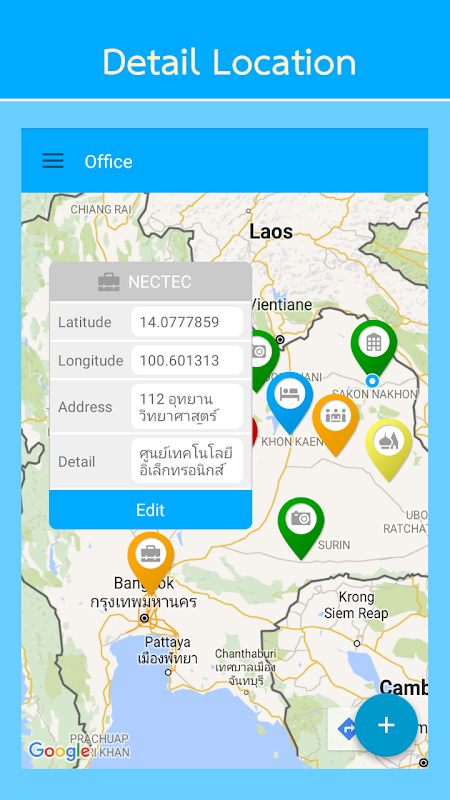This screenshot has width=450, height=800.
Task: Click the SURIN map label
Action: click(x=334, y=545)
